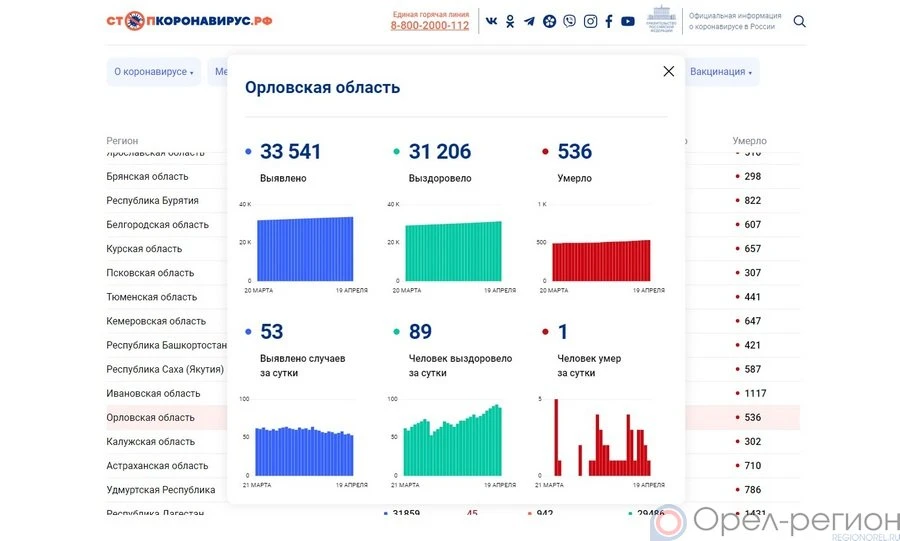Click the СТОПКОРОНАВИРУС.РФ site logo
900x541 pixels.
click(x=189, y=21)
